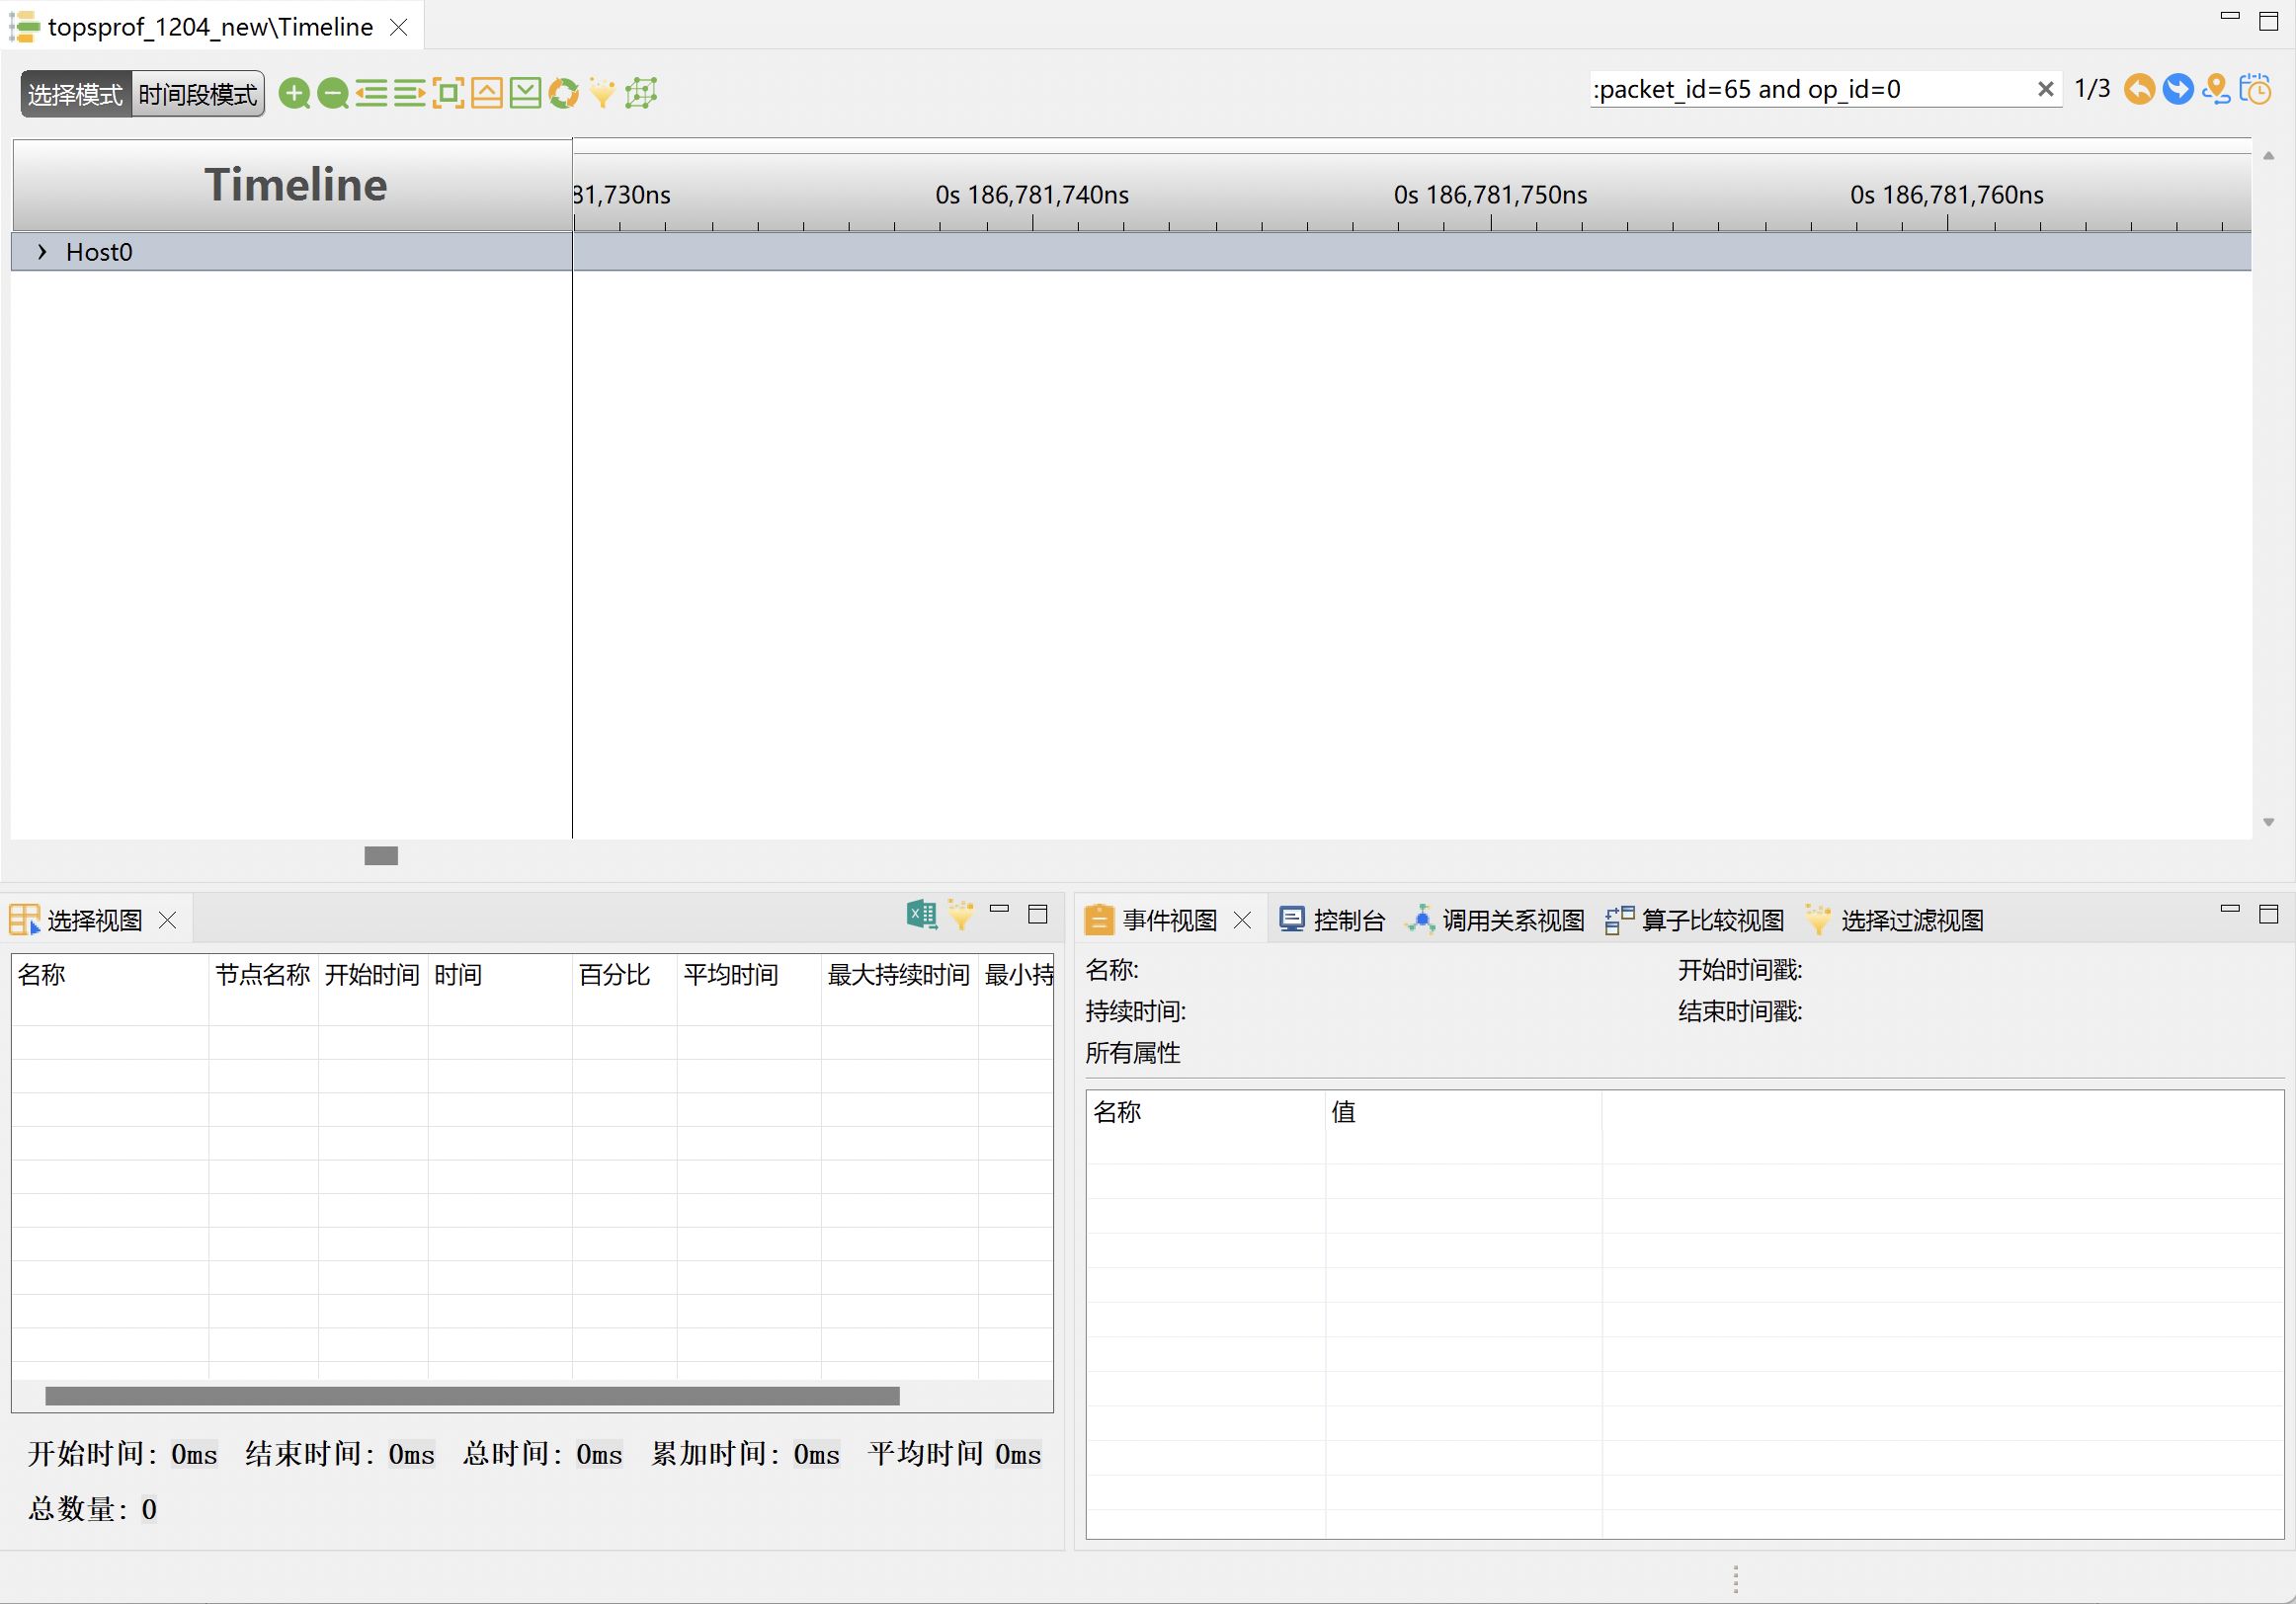Screen dimensions: 2296x1604
Task: Open the filter funnel in timeline toolbar
Action: pos(602,93)
